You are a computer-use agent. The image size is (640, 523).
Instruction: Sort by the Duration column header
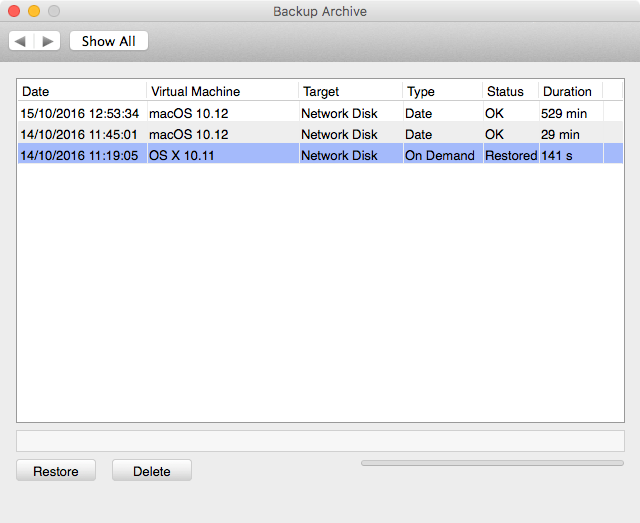click(571, 91)
